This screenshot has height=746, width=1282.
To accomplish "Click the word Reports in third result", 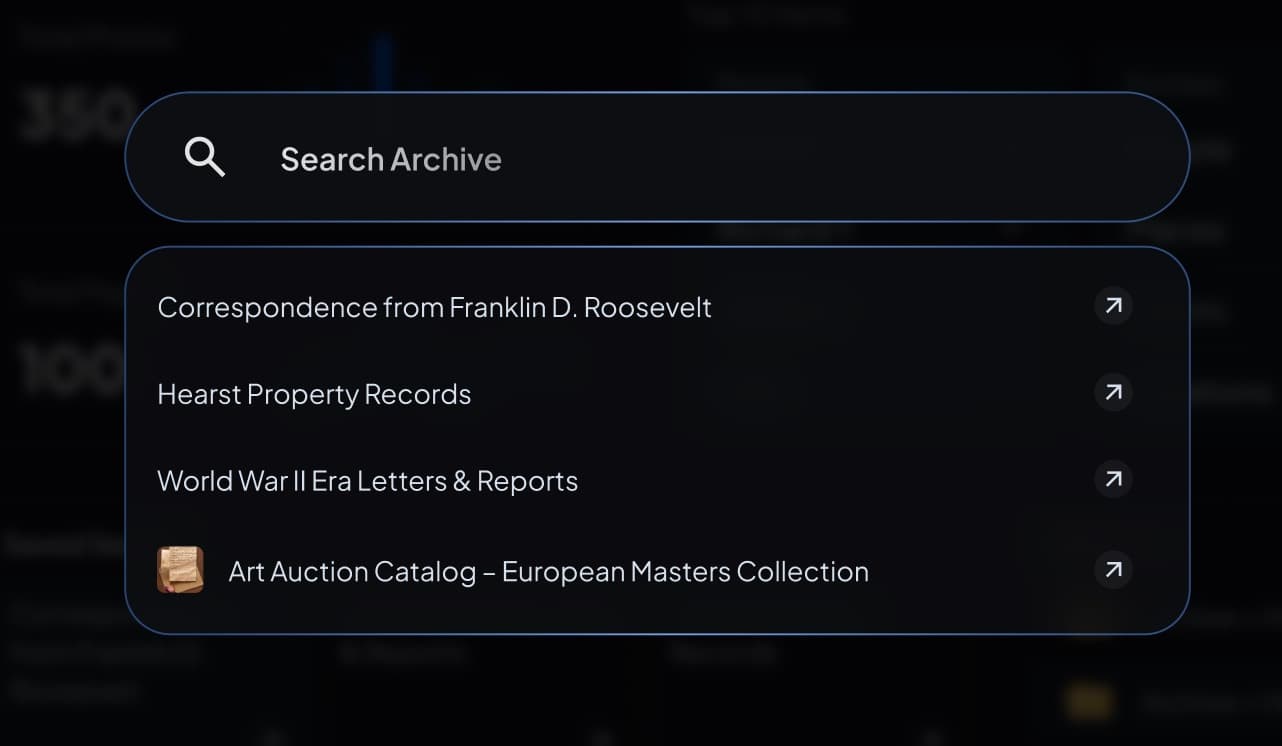I will click(x=527, y=481).
